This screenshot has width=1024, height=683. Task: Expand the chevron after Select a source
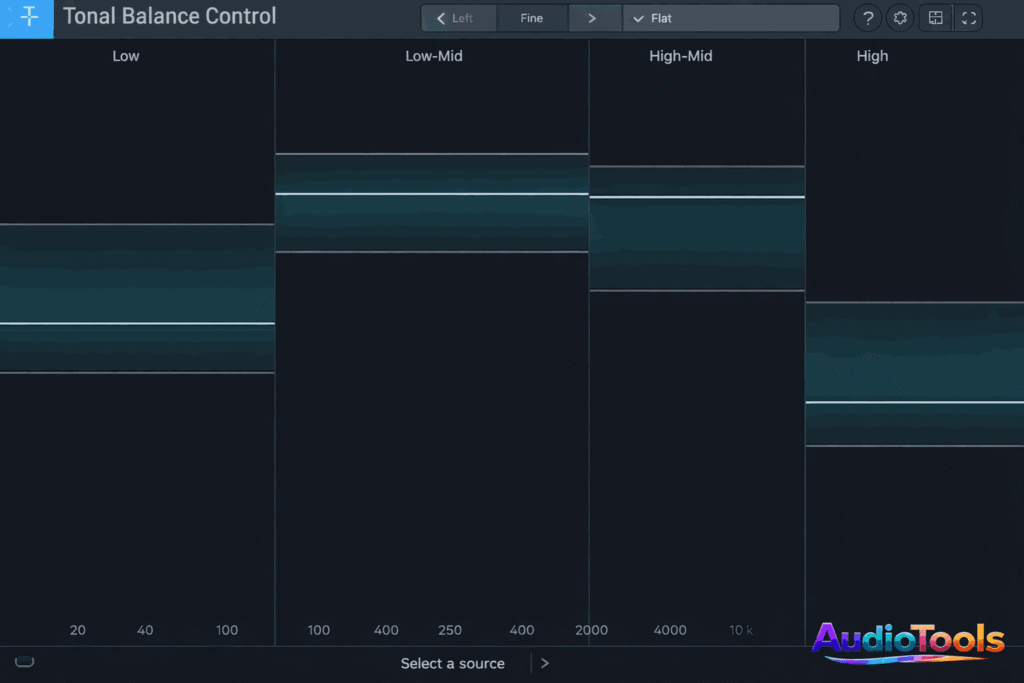point(544,663)
